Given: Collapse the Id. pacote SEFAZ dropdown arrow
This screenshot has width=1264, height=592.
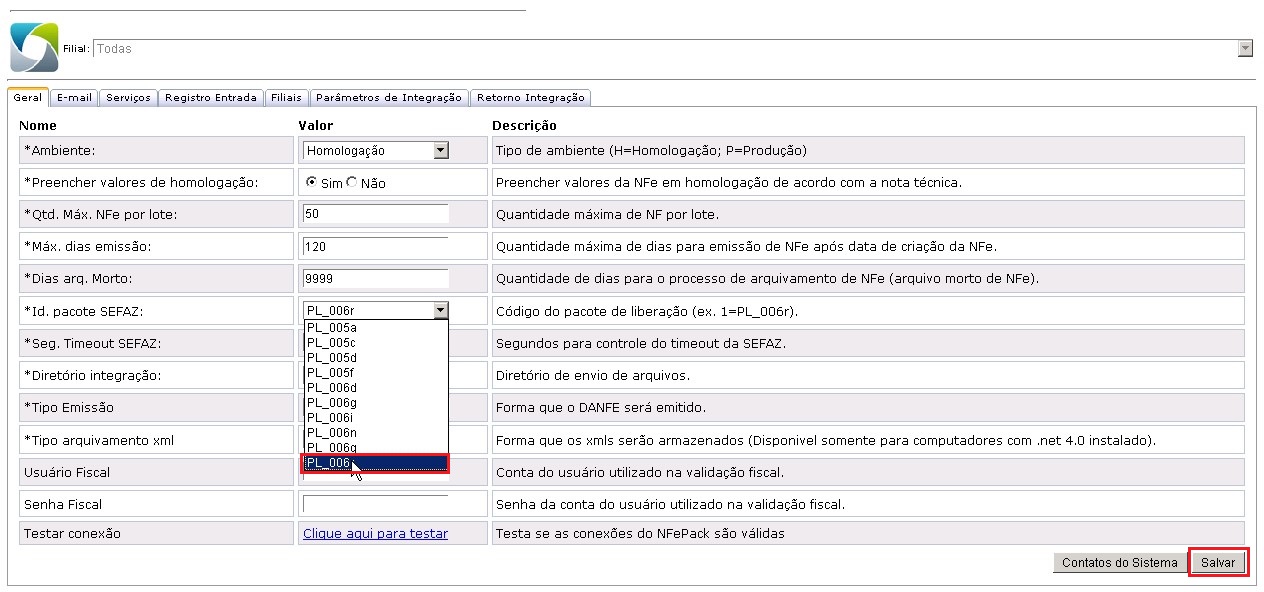Looking at the screenshot, I should click(x=440, y=311).
